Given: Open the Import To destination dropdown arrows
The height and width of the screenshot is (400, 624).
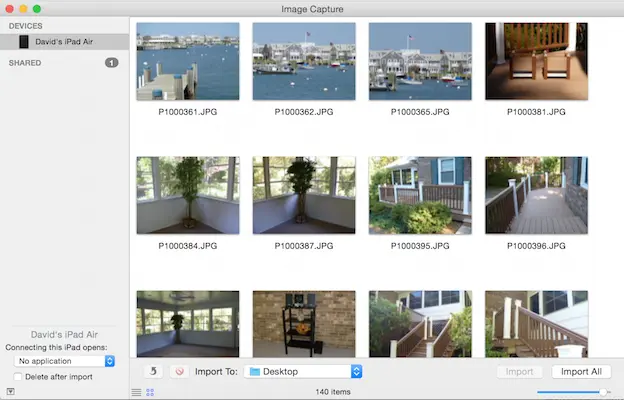Looking at the screenshot, I should (356, 371).
